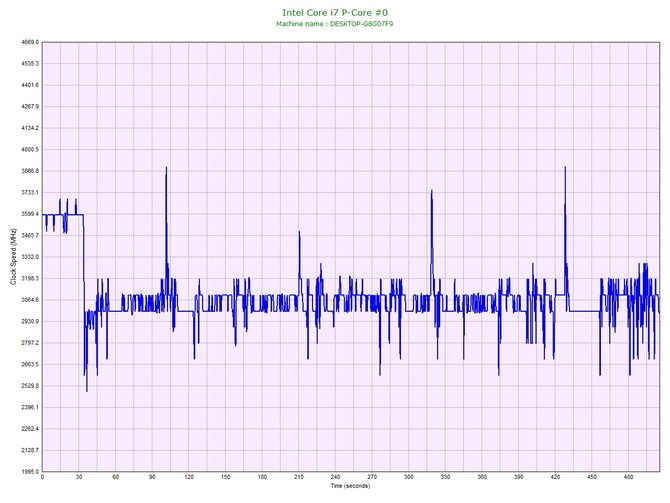Click the 330 seconds x-axis label
Screen dimensions: 670x503
pos(445,477)
